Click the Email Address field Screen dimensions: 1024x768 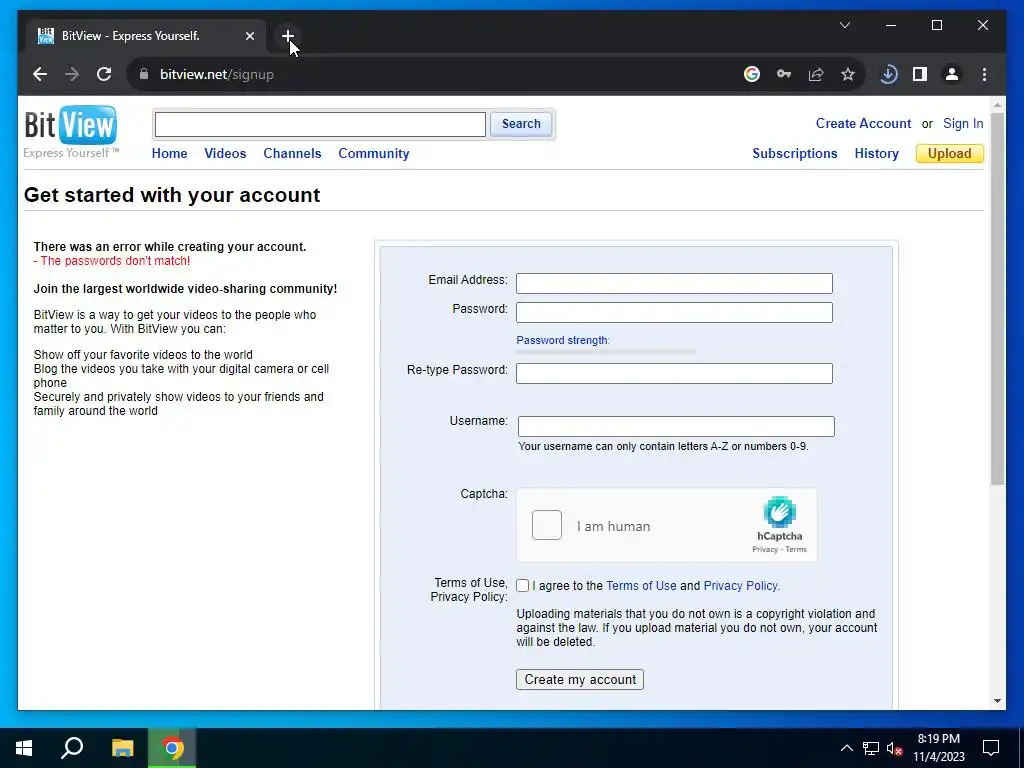[x=675, y=283]
